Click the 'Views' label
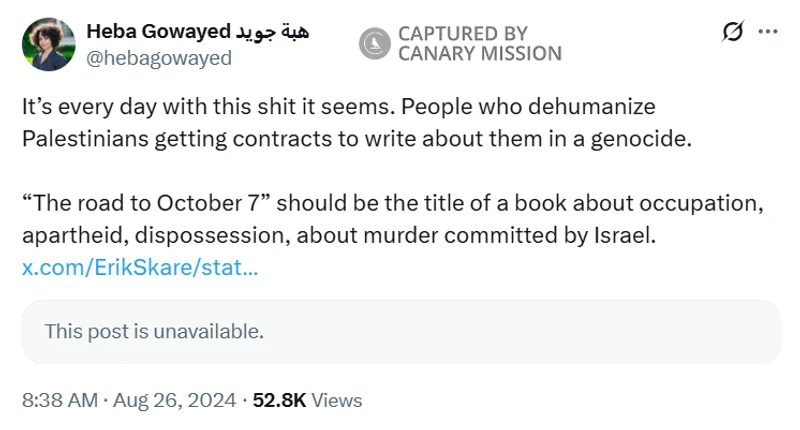 point(337,400)
